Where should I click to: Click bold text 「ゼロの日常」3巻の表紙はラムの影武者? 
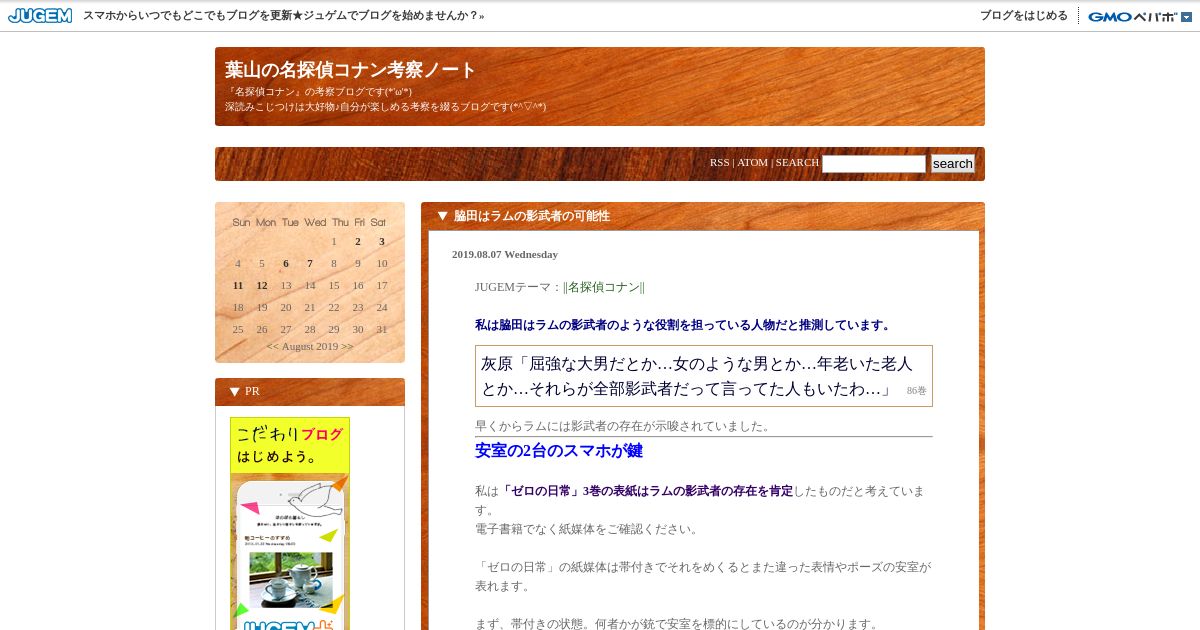[x=646, y=491]
